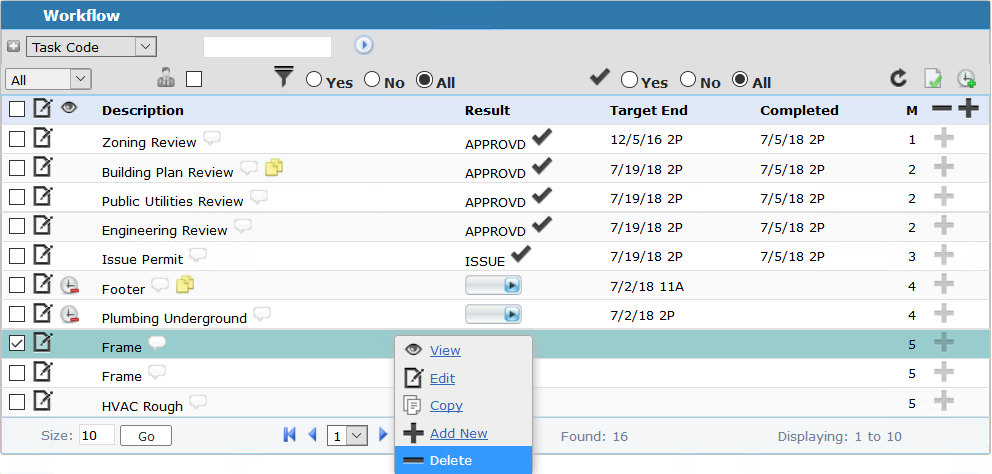
Task: Open the comment bubble beside Issue Permit
Action: click(198, 256)
